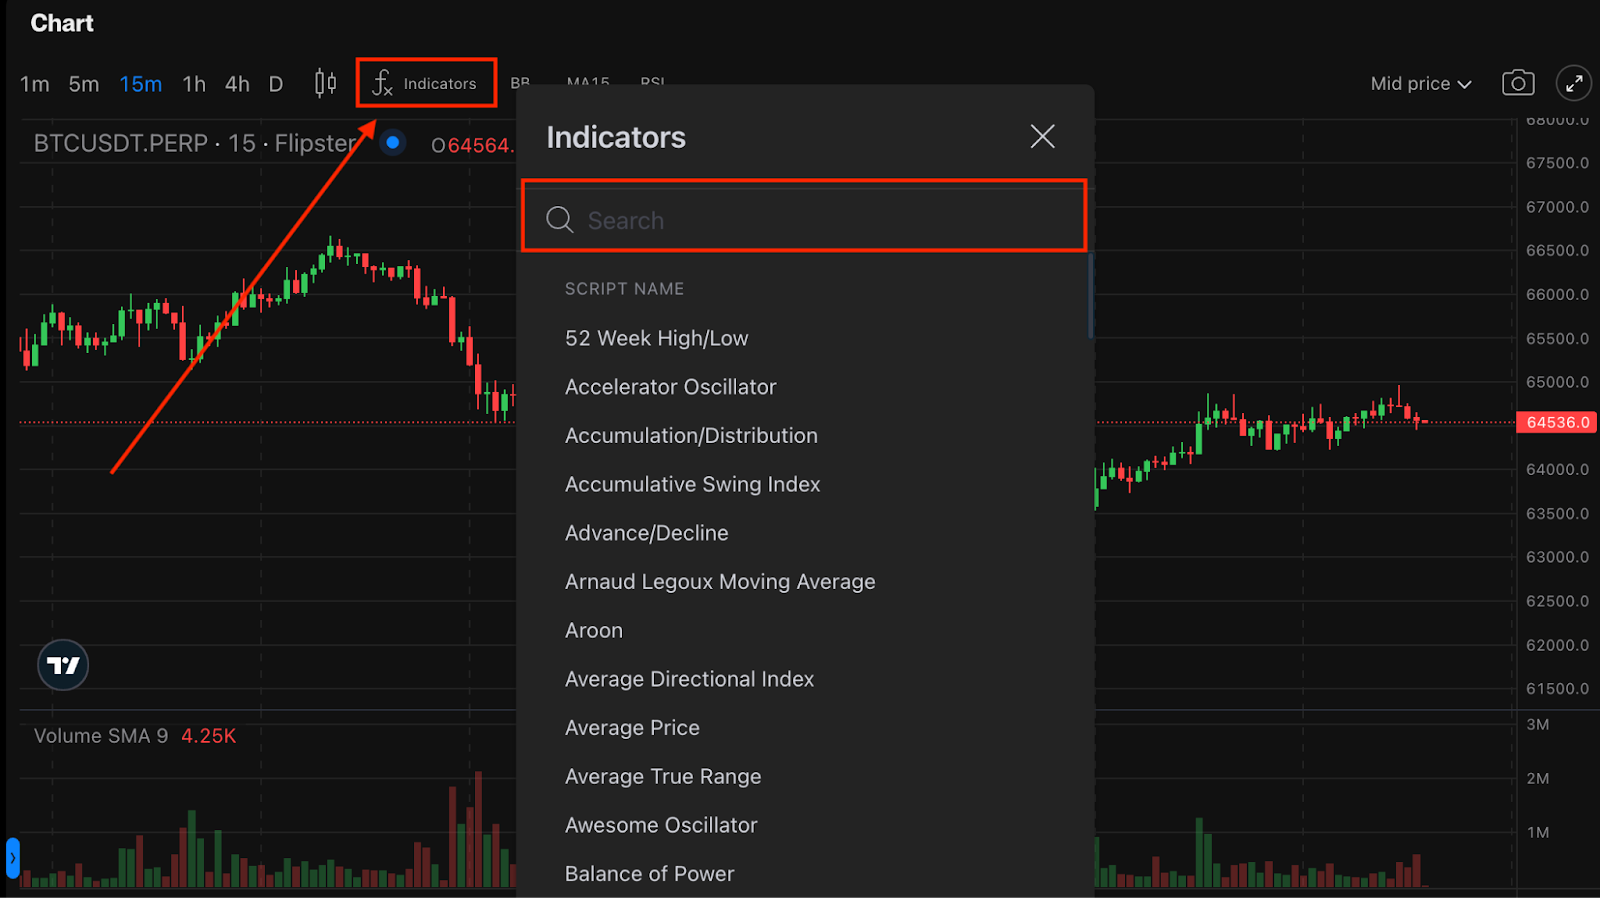The image size is (1600, 898).
Task: Select the 4h timeframe
Action: pyautogui.click(x=237, y=84)
